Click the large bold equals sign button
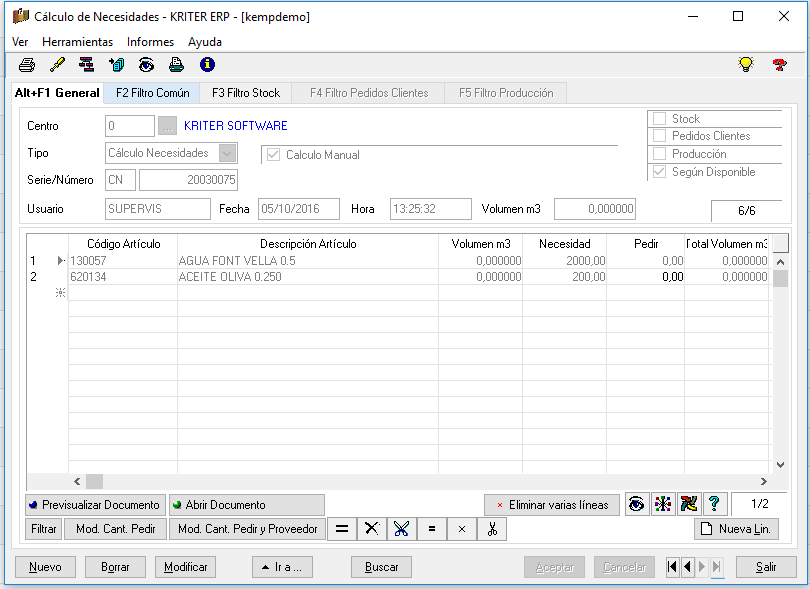The width and height of the screenshot is (810, 589). click(342, 529)
